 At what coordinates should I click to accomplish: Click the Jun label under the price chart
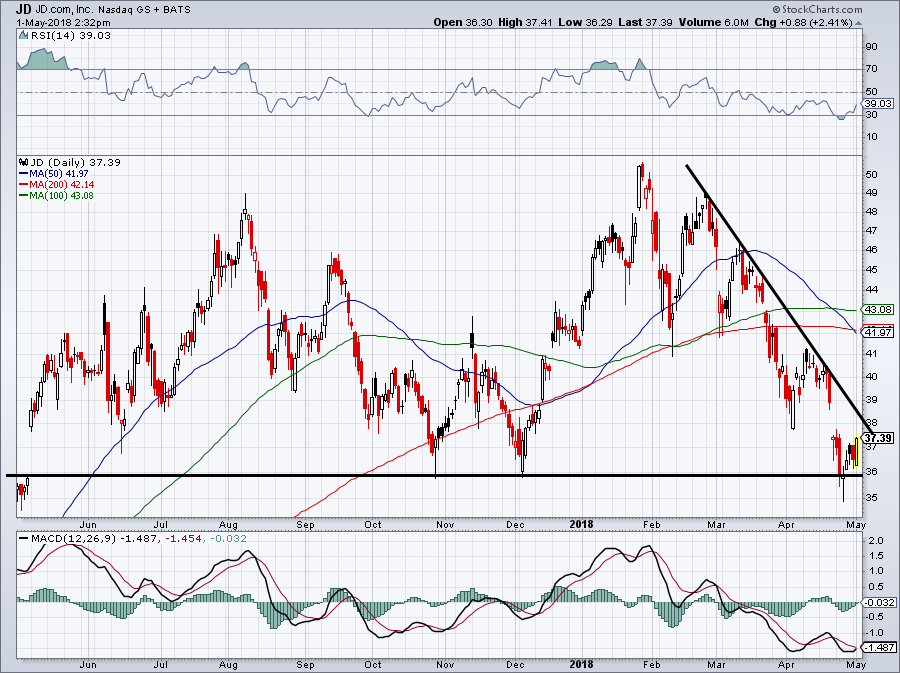click(x=88, y=524)
